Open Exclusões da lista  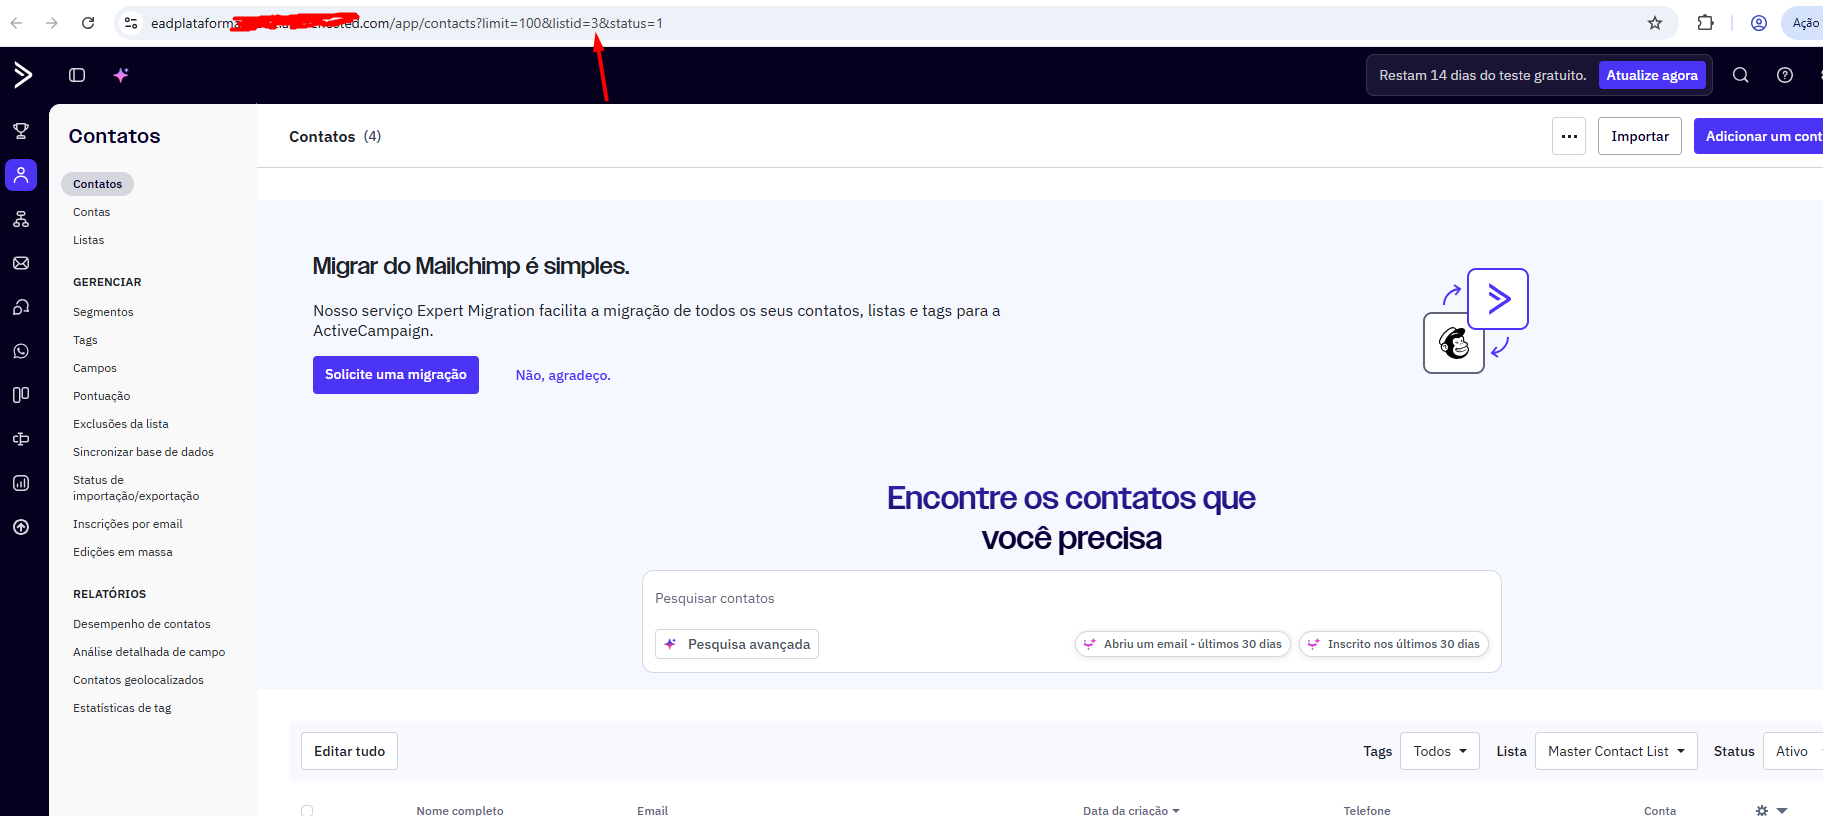(121, 424)
